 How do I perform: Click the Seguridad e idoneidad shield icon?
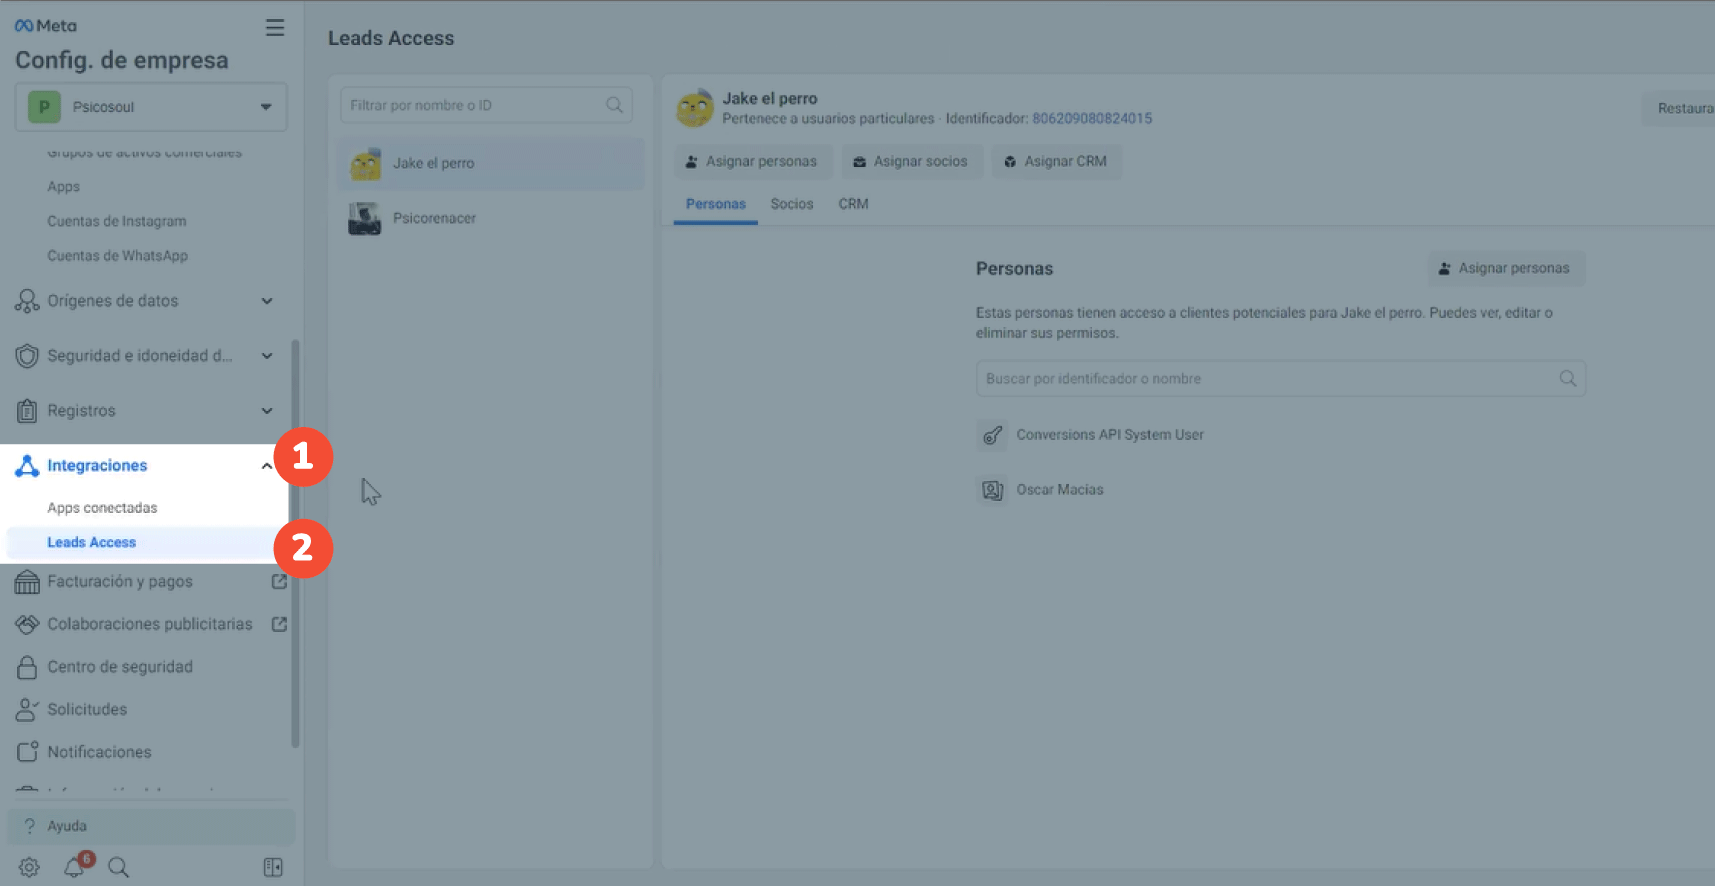(x=27, y=356)
